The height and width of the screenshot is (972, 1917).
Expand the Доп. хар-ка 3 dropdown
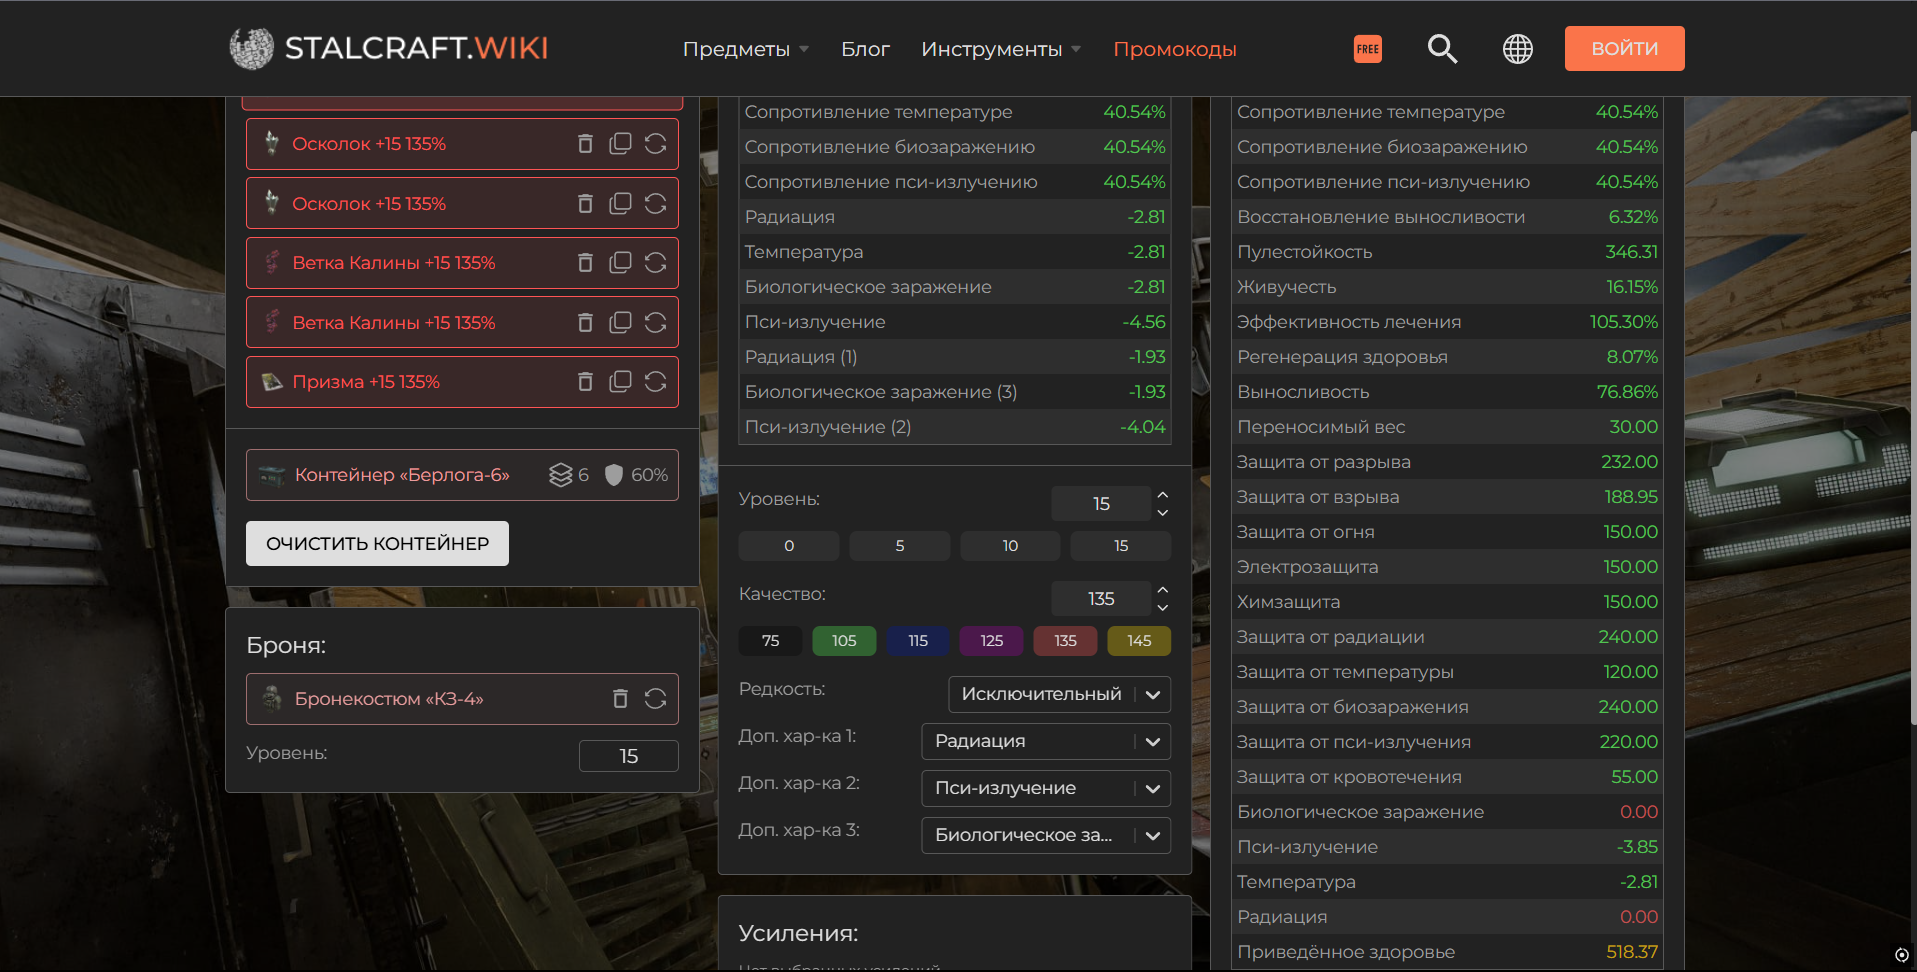(1046, 835)
